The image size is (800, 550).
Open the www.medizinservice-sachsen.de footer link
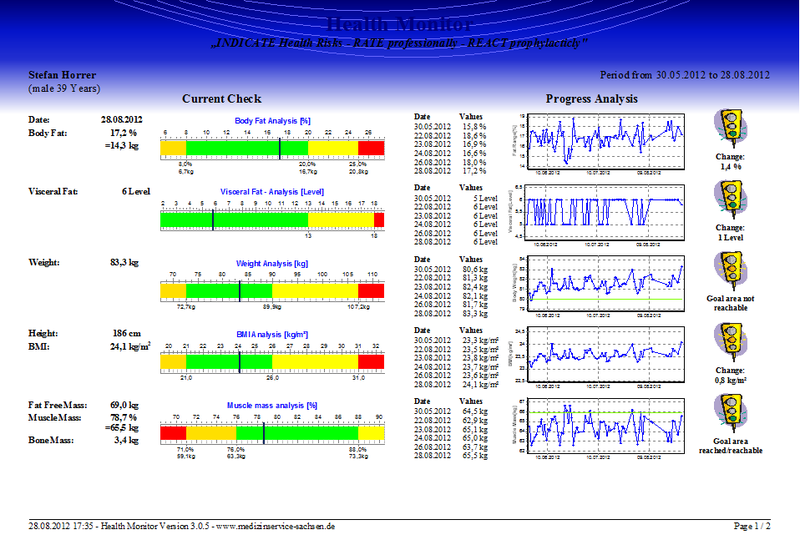point(276,526)
